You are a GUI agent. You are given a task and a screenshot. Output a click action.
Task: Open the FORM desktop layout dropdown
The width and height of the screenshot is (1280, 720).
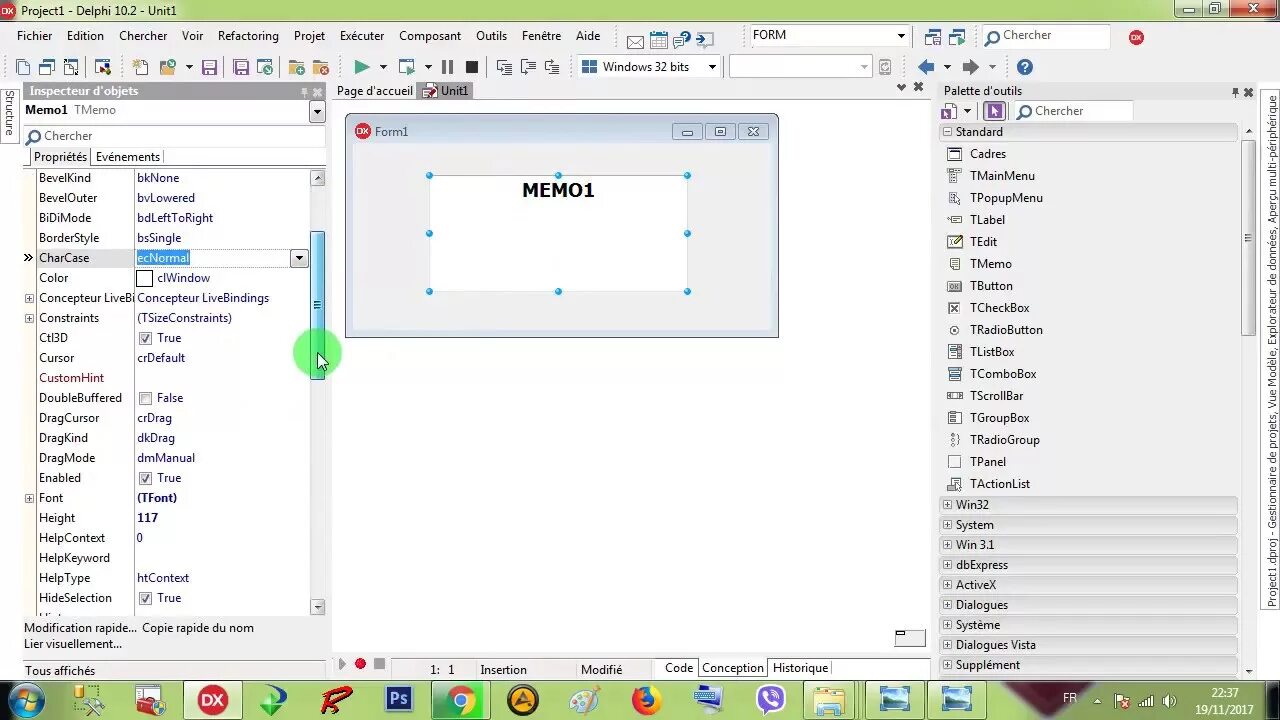[x=901, y=36]
